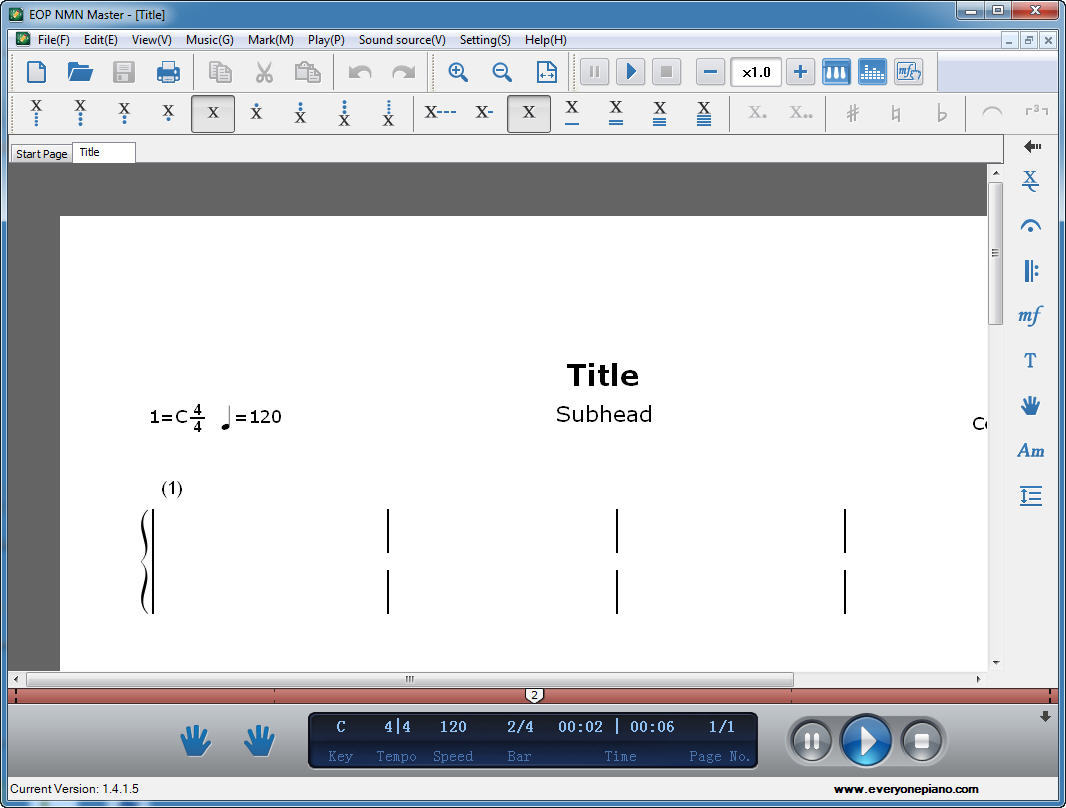Choose the Am chord marker tool
Image resolution: width=1066 pixels, height=808 pixels.
click(x=1030, y=450)
